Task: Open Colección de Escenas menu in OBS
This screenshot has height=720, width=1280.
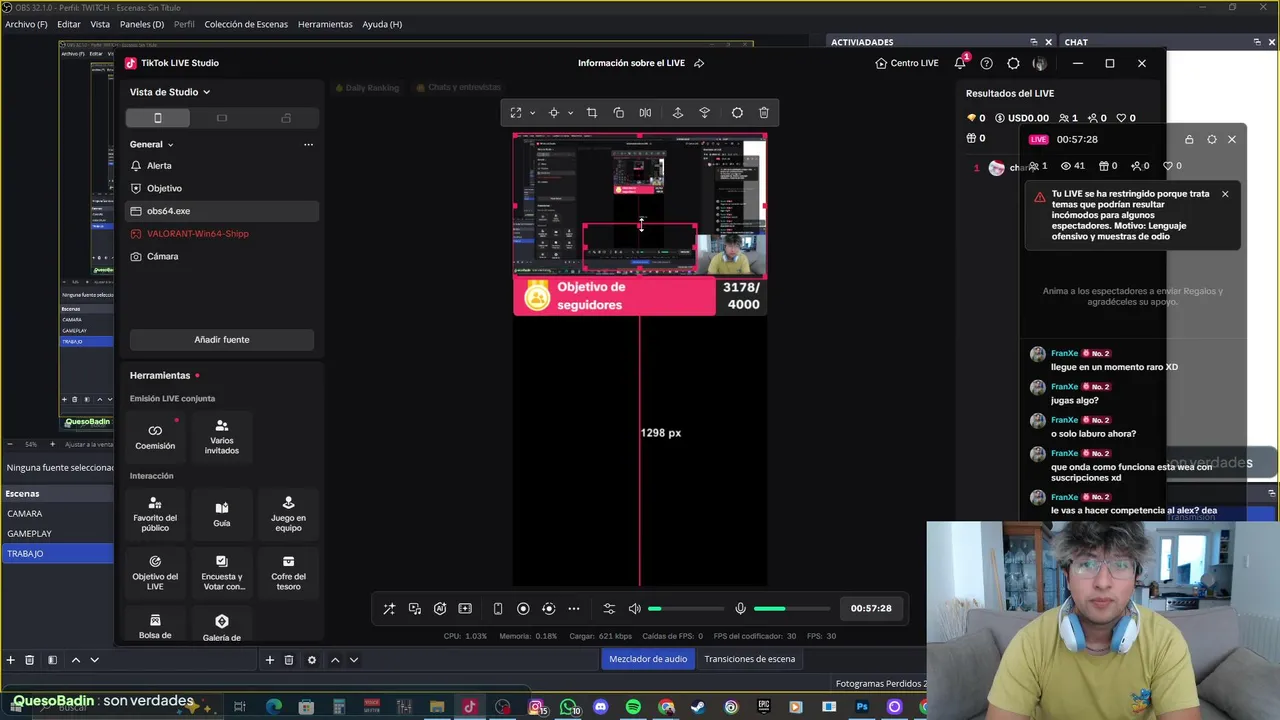Action: (x=246, y=24)
